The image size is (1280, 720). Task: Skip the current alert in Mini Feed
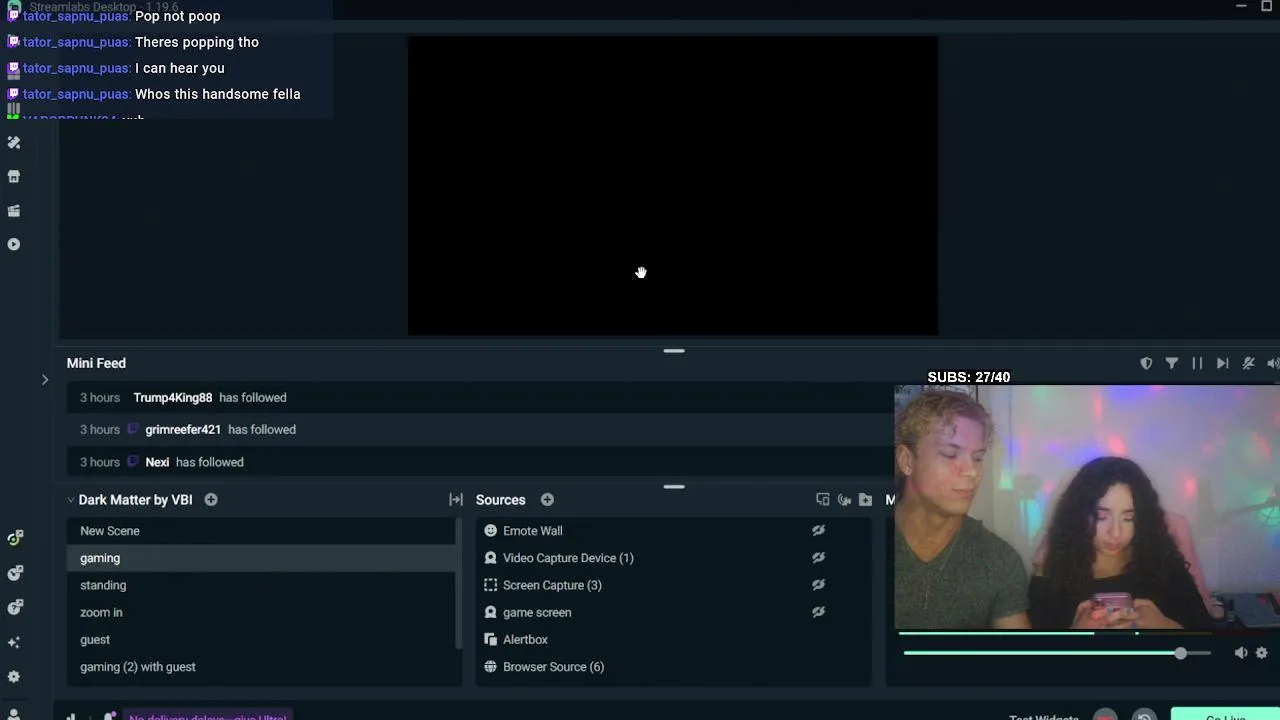pyautogui.click(x=1222, y=363)
